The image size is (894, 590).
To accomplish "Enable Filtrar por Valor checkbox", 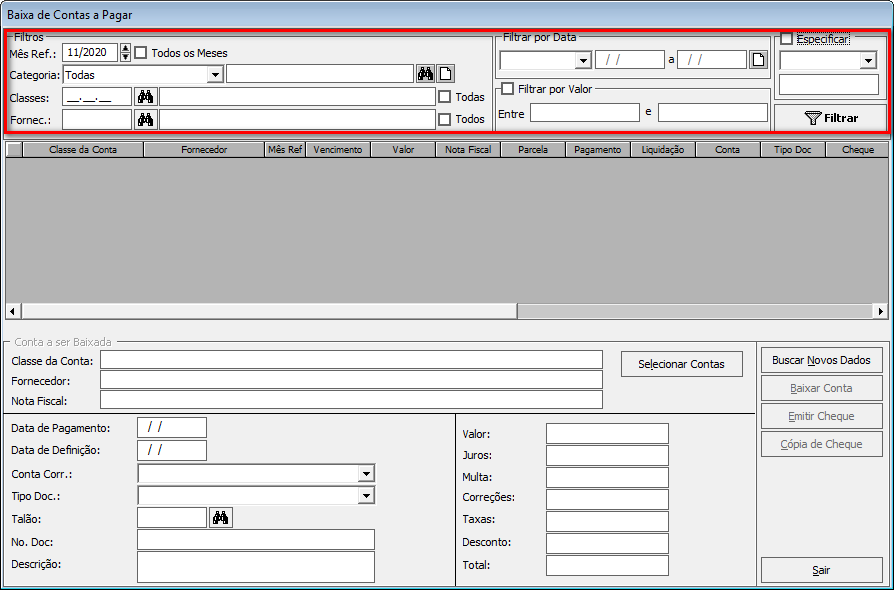I will [507, 89].
